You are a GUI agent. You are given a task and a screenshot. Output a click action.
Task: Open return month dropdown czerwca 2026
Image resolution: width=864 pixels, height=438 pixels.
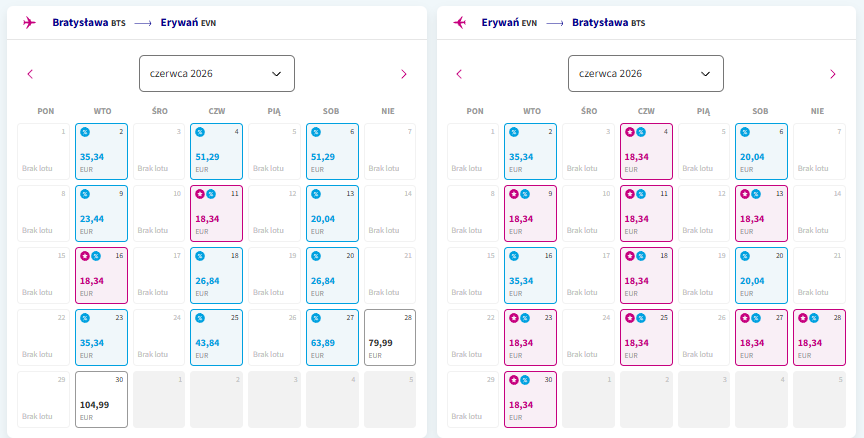[646, 73]
